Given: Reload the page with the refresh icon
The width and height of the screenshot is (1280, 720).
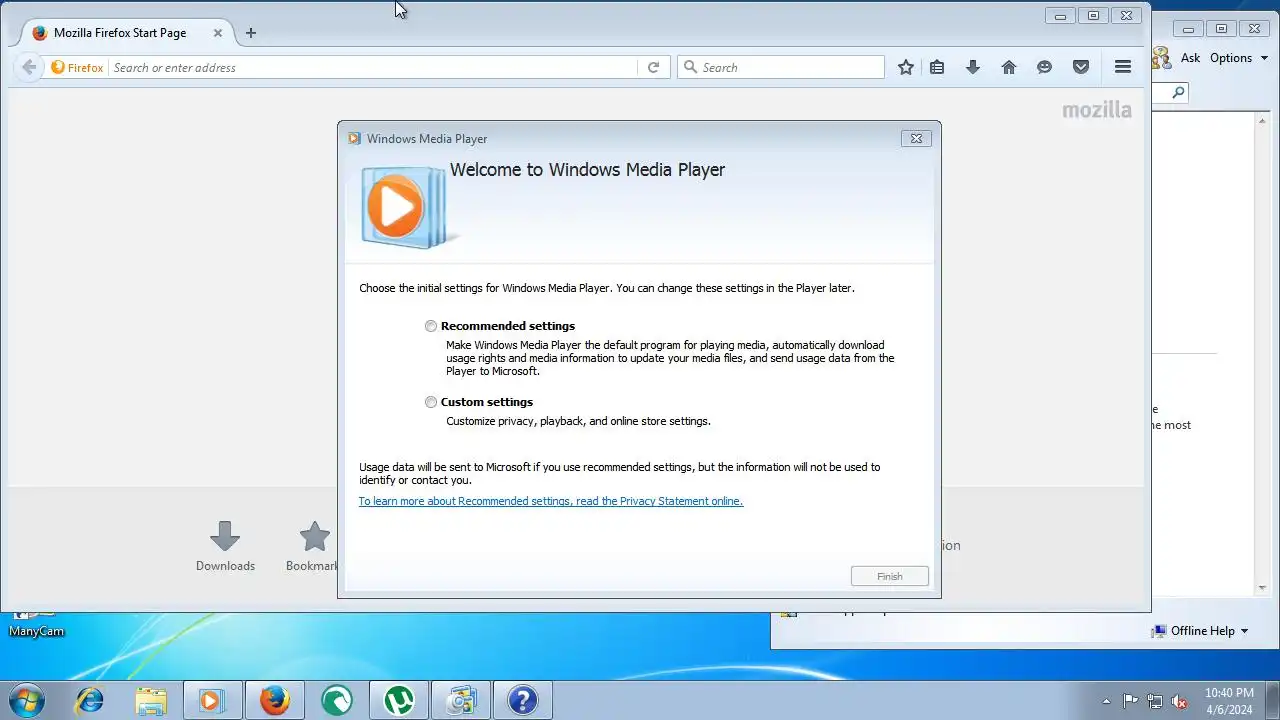Looking at the screenshot, I should [x=653, y=67].
